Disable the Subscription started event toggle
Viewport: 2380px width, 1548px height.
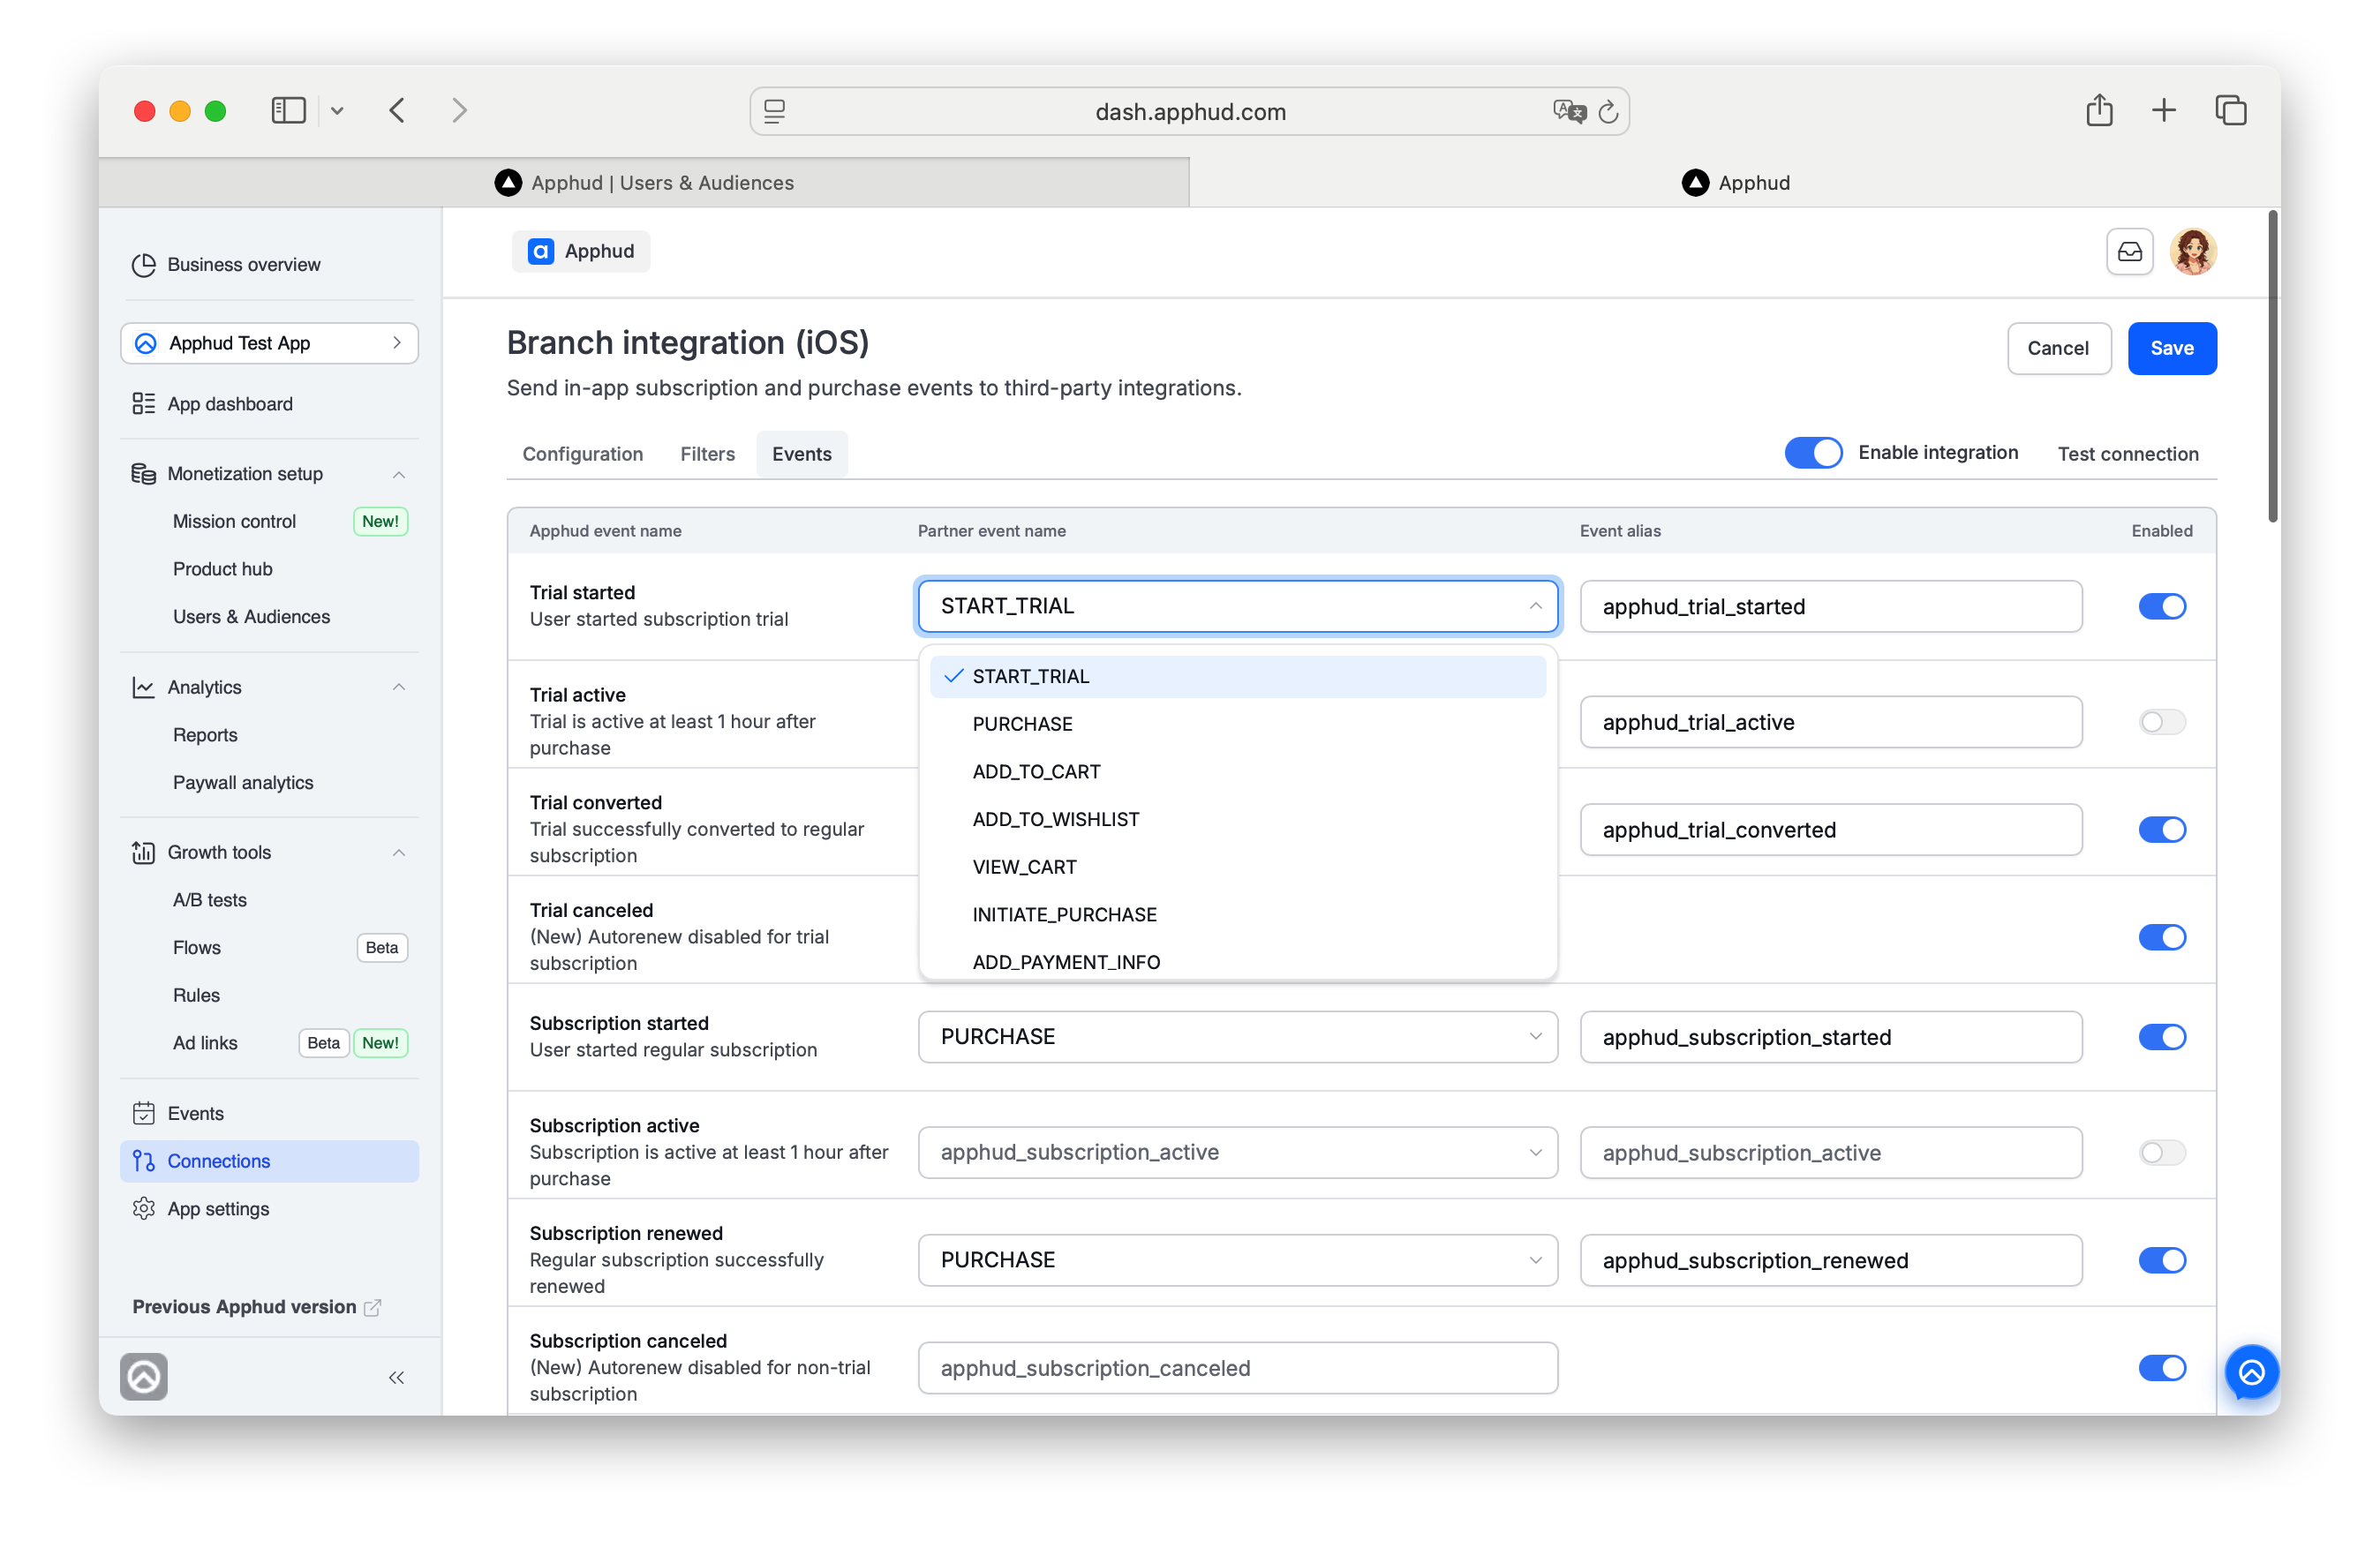[2161, 1036]
